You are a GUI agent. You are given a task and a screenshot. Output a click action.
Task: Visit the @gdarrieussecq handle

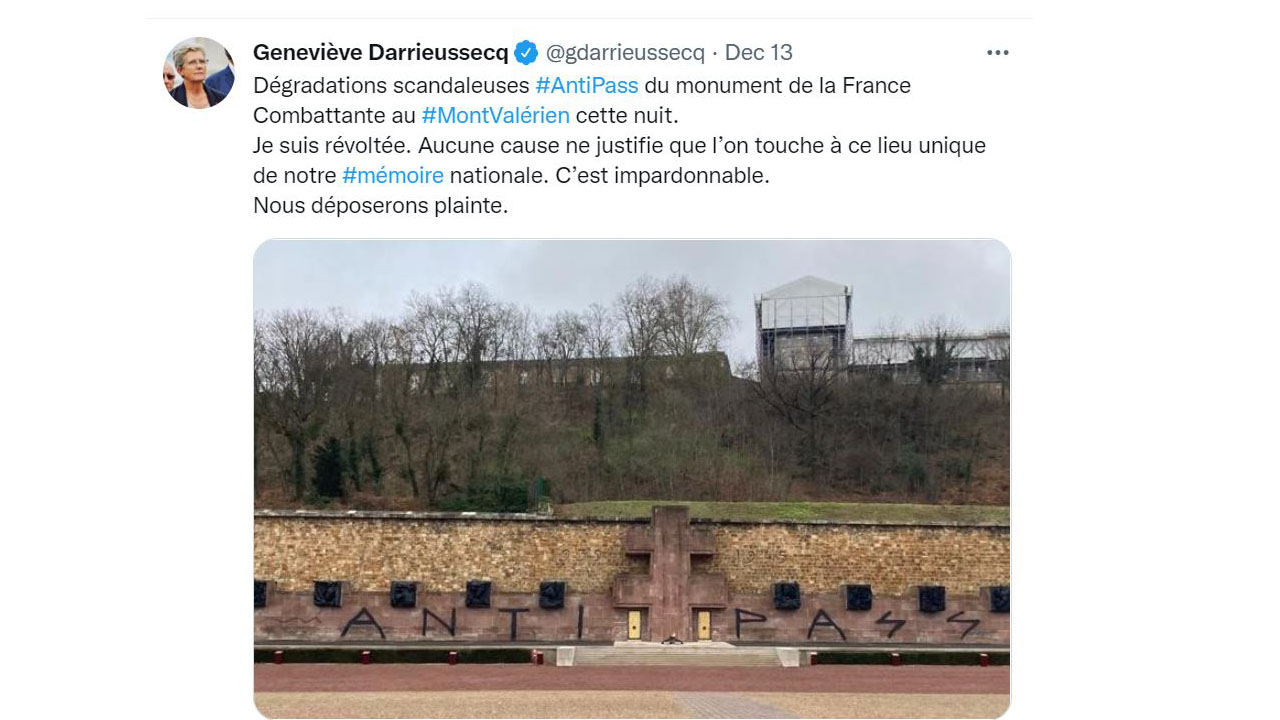[x=625, y=52]
